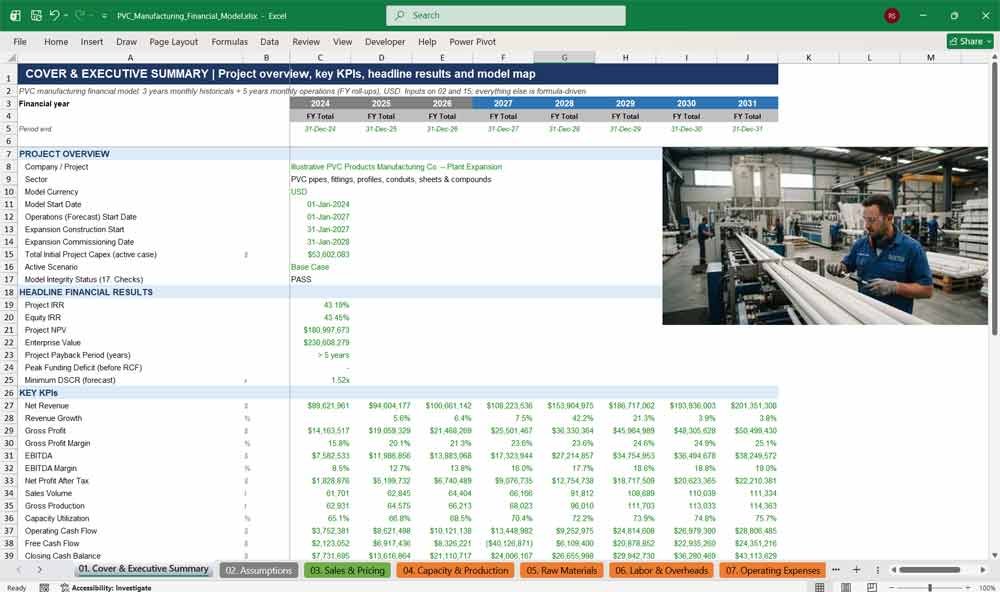Screen dimensions: 1000x592
Task: Click the 100% zoom level
Action: (987, 588)
